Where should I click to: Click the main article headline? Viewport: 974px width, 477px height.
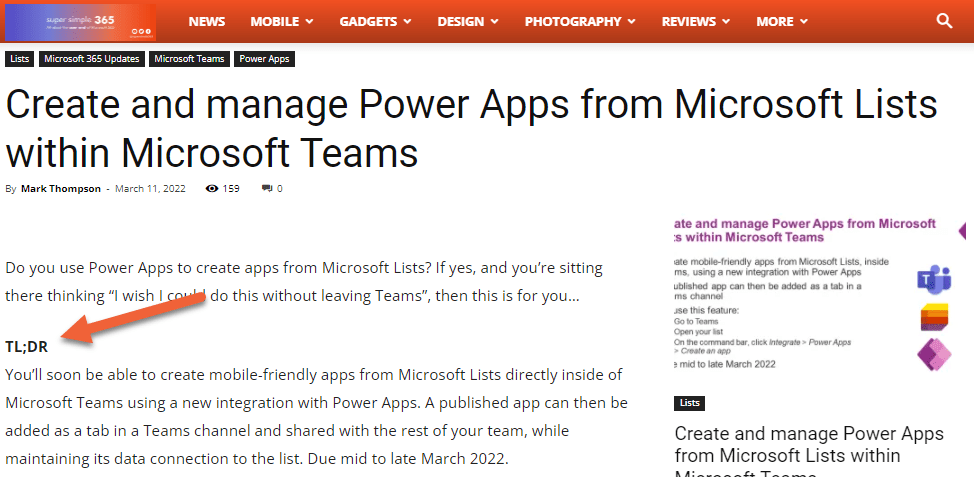(471, 129)
